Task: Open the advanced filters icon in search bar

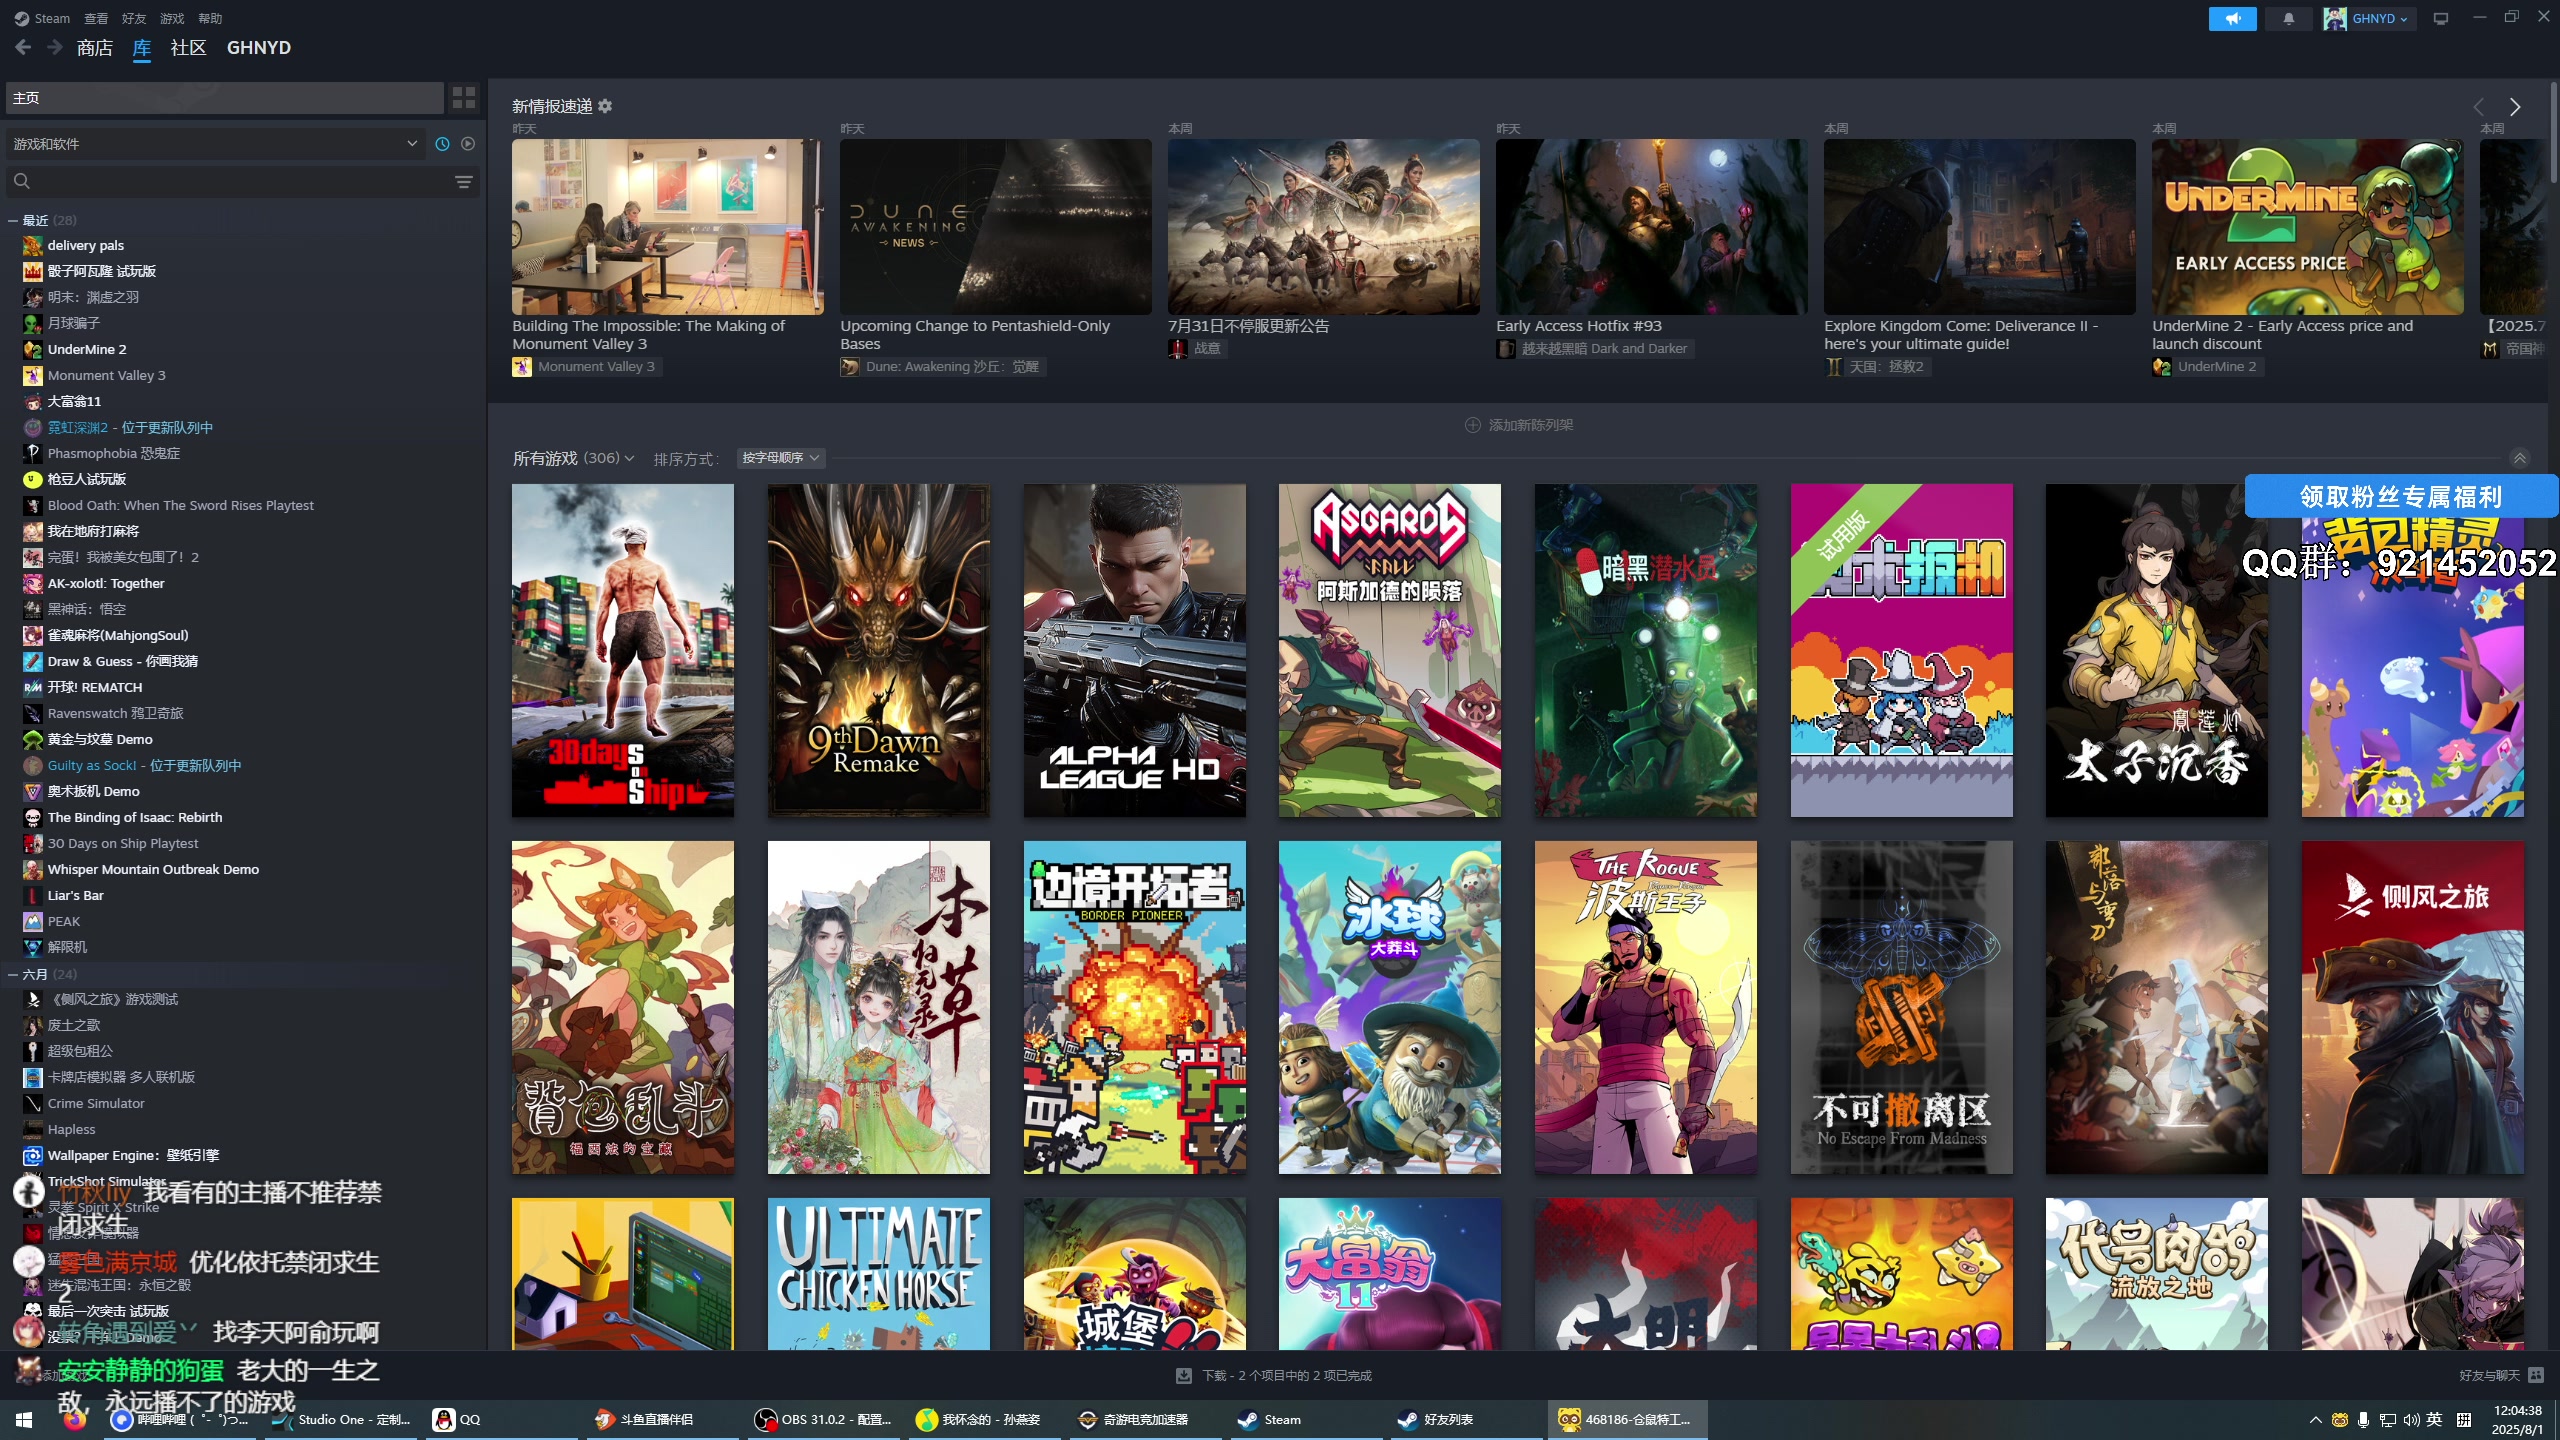Action: click(464, 181)
